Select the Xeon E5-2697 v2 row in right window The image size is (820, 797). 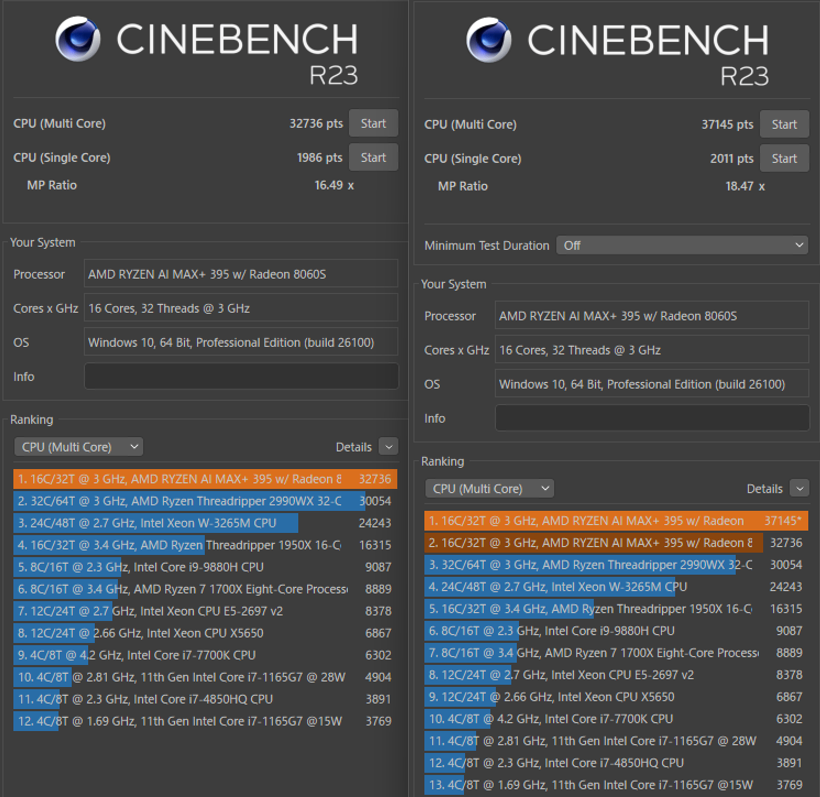click(616, 675)
